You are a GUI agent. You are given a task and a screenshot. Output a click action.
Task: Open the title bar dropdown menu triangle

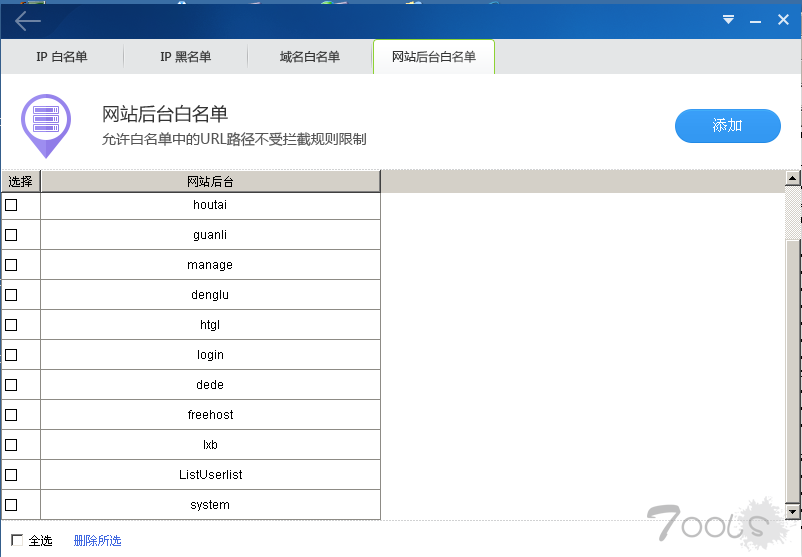(728, 20)
